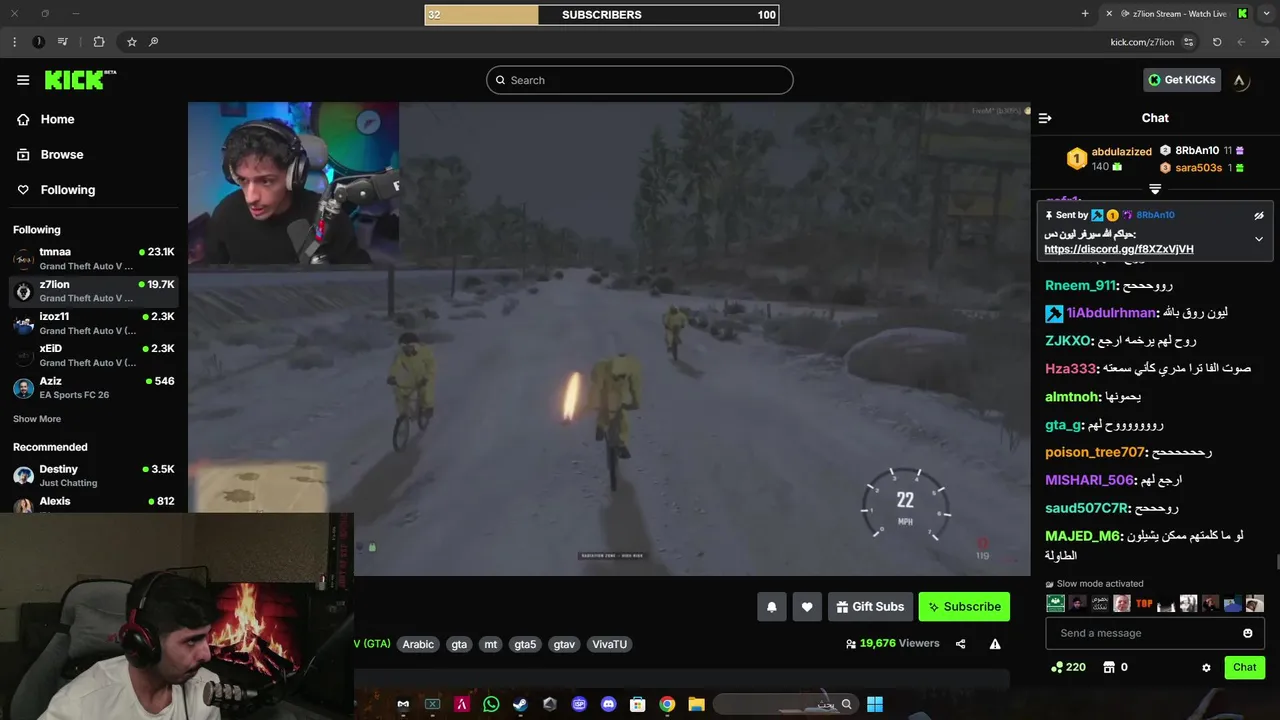
Task: Open Alexis recommended channel
Action: pyautogui.click(x=94, y=502)
